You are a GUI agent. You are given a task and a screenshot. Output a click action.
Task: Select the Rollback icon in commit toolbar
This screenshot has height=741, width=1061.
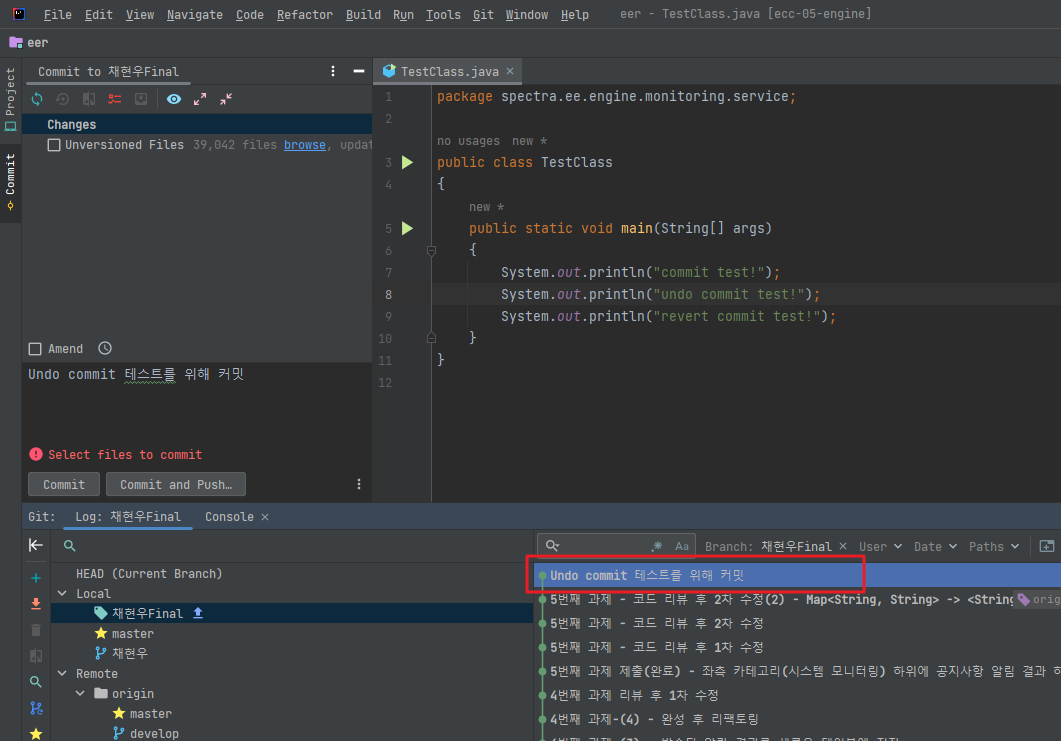[x=63, y=99]
